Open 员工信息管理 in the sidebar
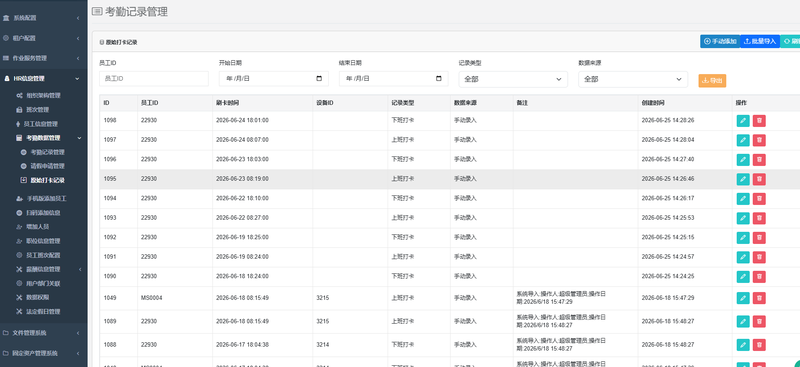The width and height of the screenshot is (800, 367). coord(41,124)
